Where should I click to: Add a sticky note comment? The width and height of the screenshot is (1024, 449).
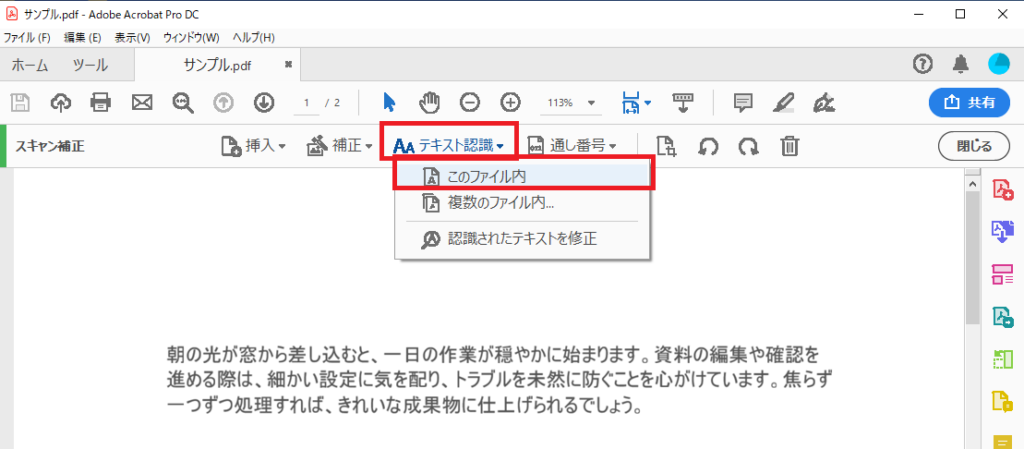pyautogui.click(x=742, y=102)
